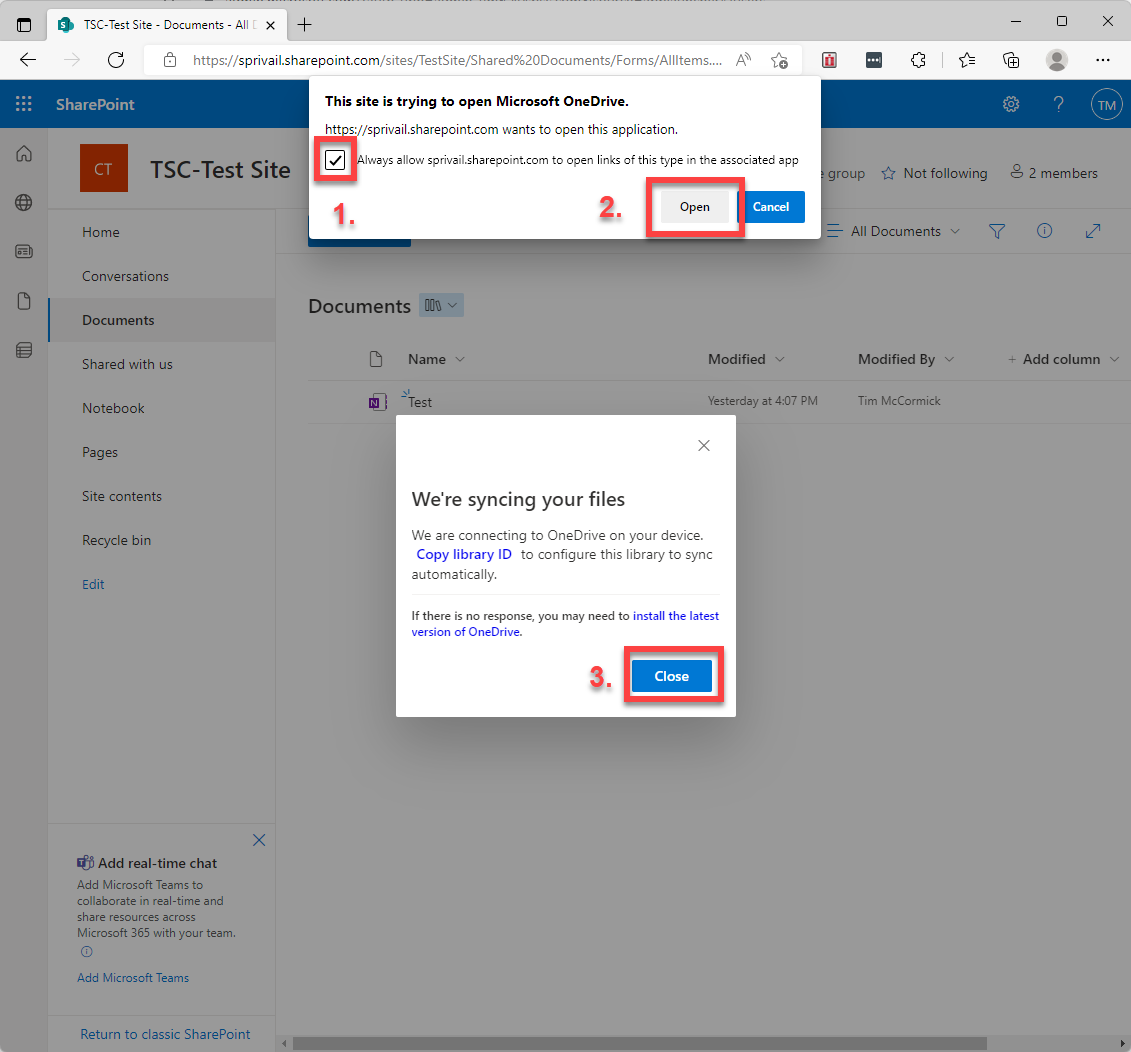This screenshot has width=1131, height=1052.
Task: Open browser Settings and more menu
Action: (x=1103, y=60)
